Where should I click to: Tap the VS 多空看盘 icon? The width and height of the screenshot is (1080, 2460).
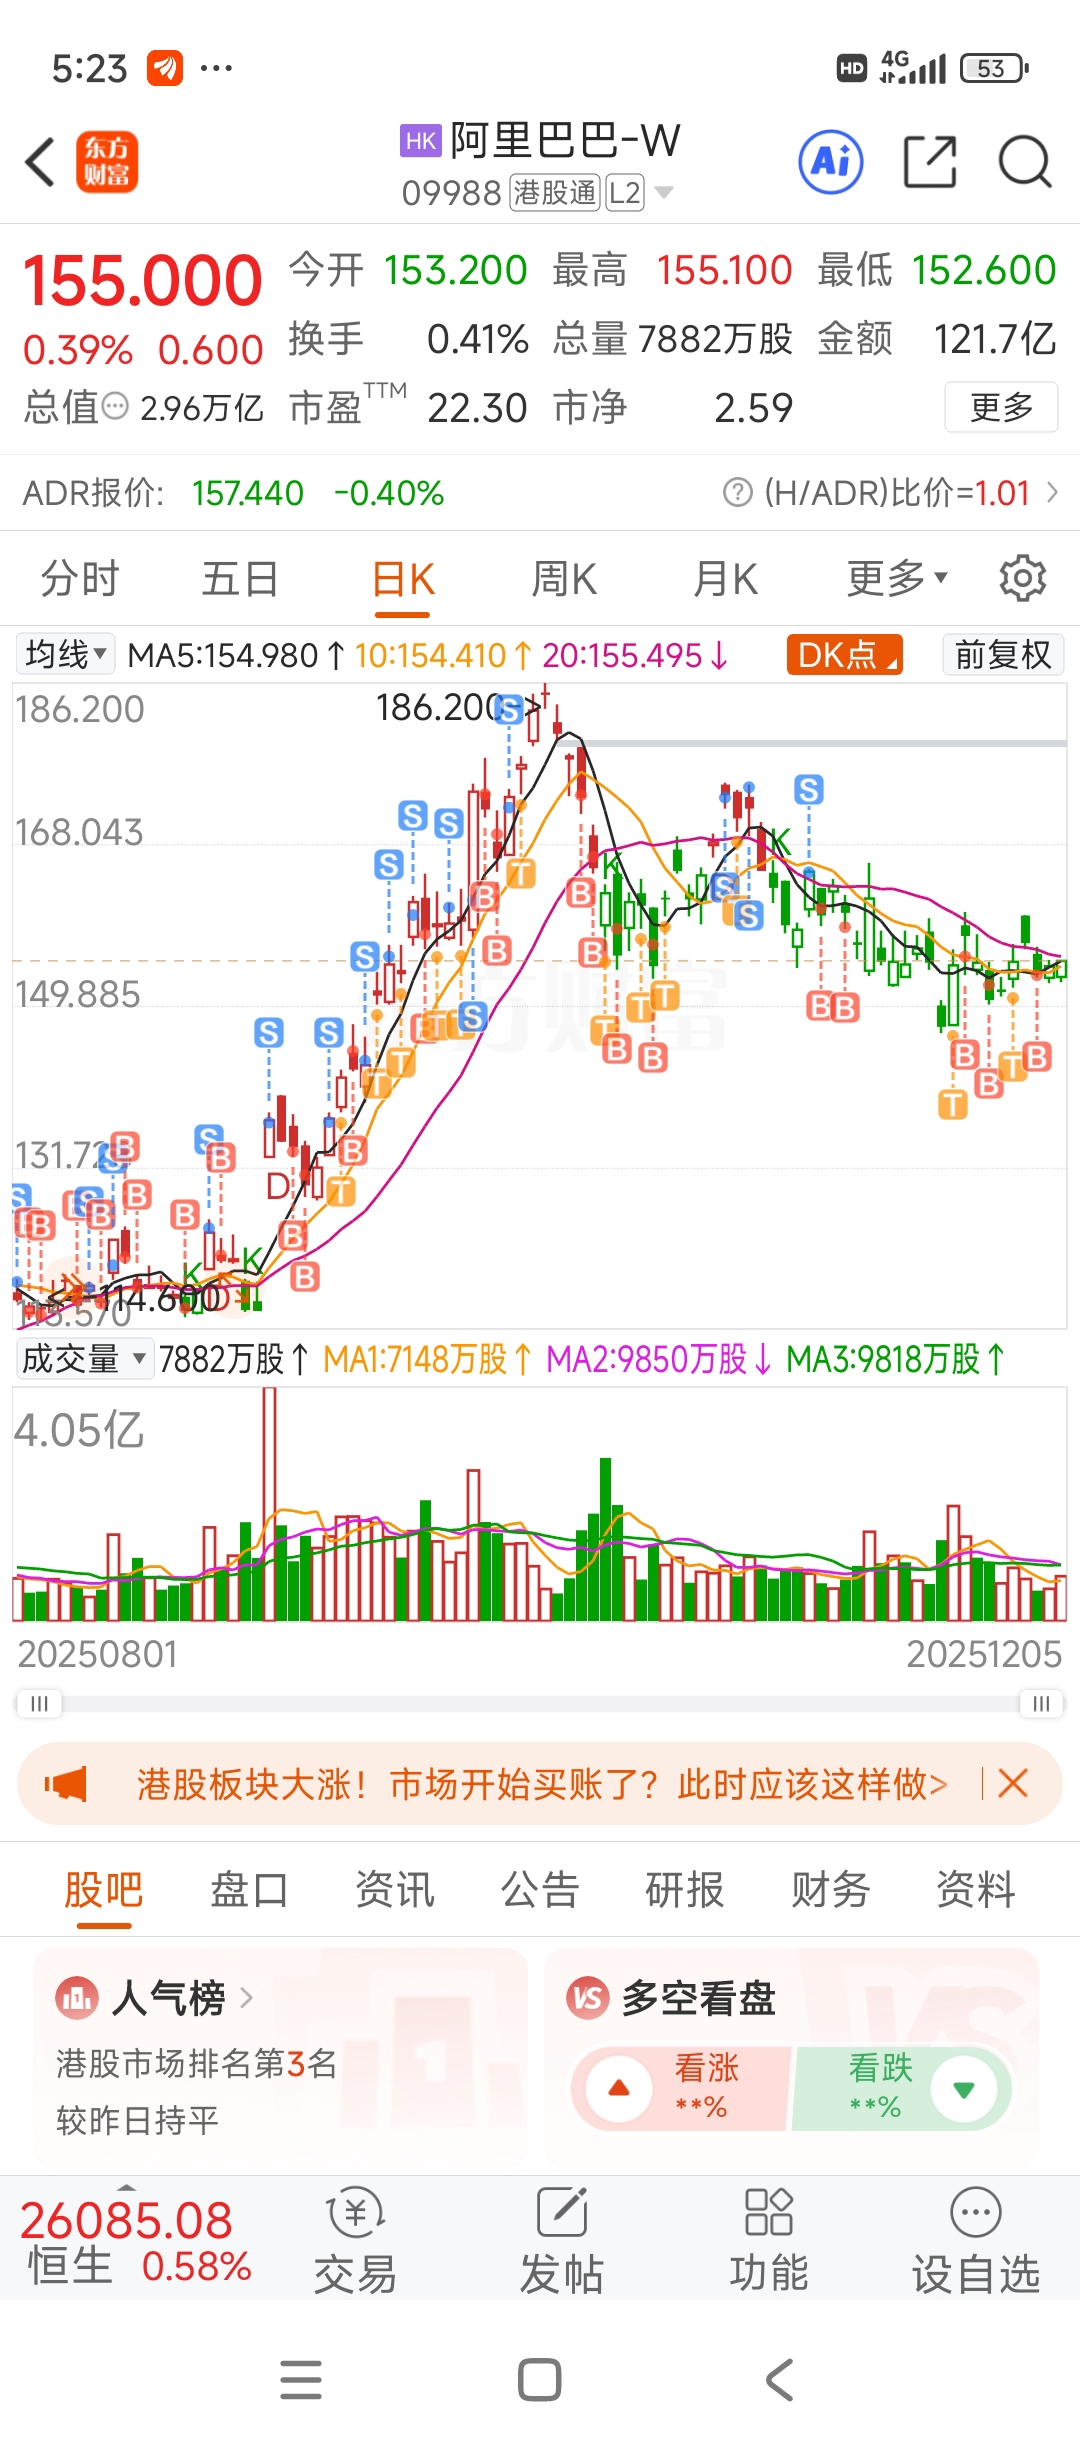(588, 1999)
